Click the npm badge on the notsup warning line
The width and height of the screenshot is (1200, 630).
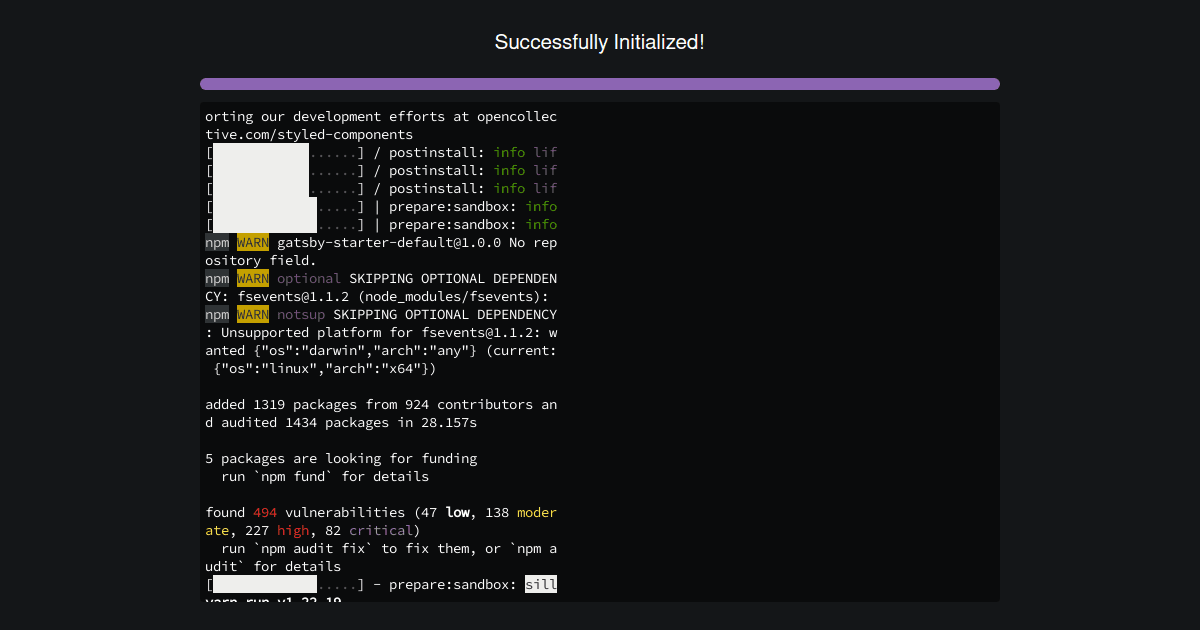tap(217, 314)
